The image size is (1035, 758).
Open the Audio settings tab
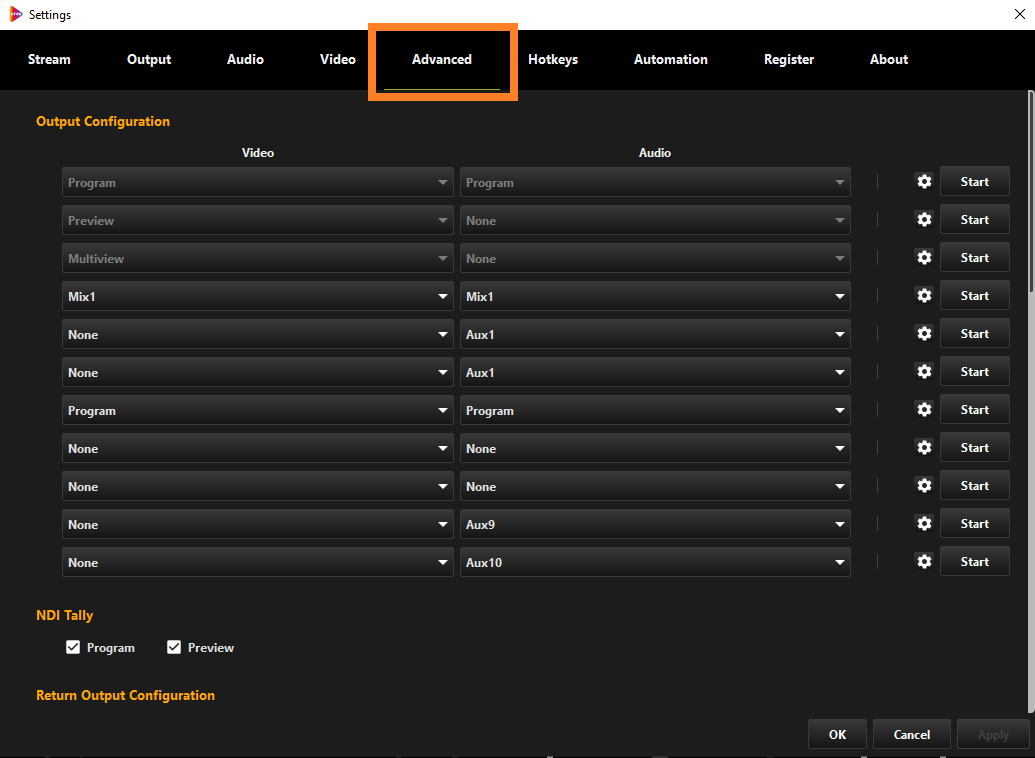245,59
